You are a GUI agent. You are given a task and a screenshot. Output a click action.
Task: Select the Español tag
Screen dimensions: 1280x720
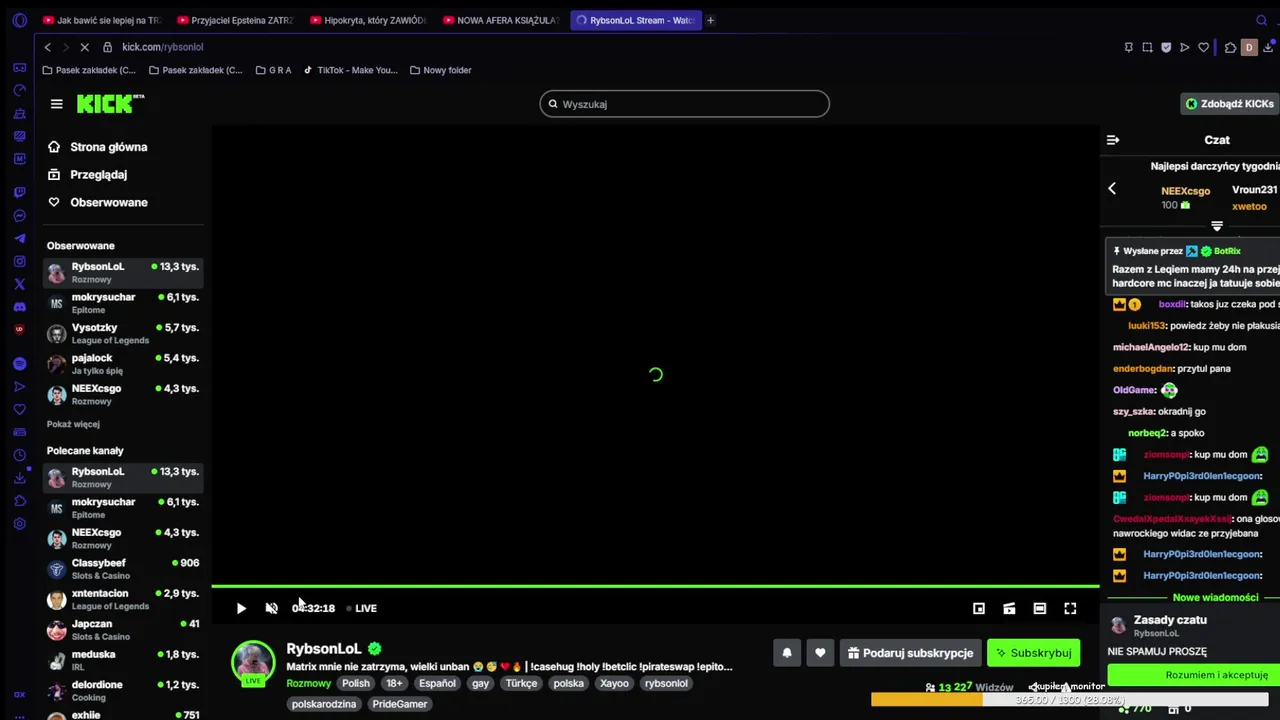[437, 684]
